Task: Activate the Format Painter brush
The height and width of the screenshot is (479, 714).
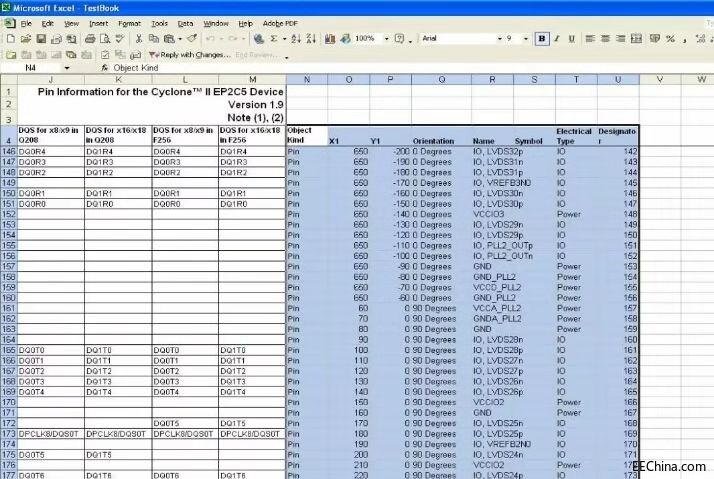Action: [192, 39]
